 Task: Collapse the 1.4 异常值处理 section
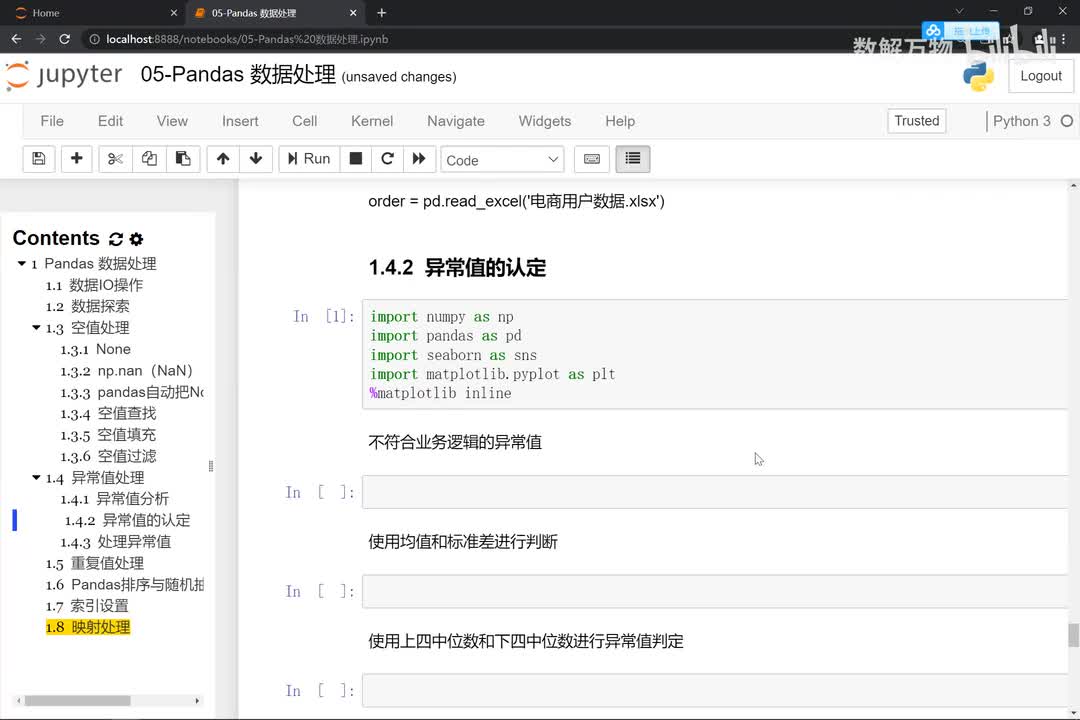[x=36, y=477]
